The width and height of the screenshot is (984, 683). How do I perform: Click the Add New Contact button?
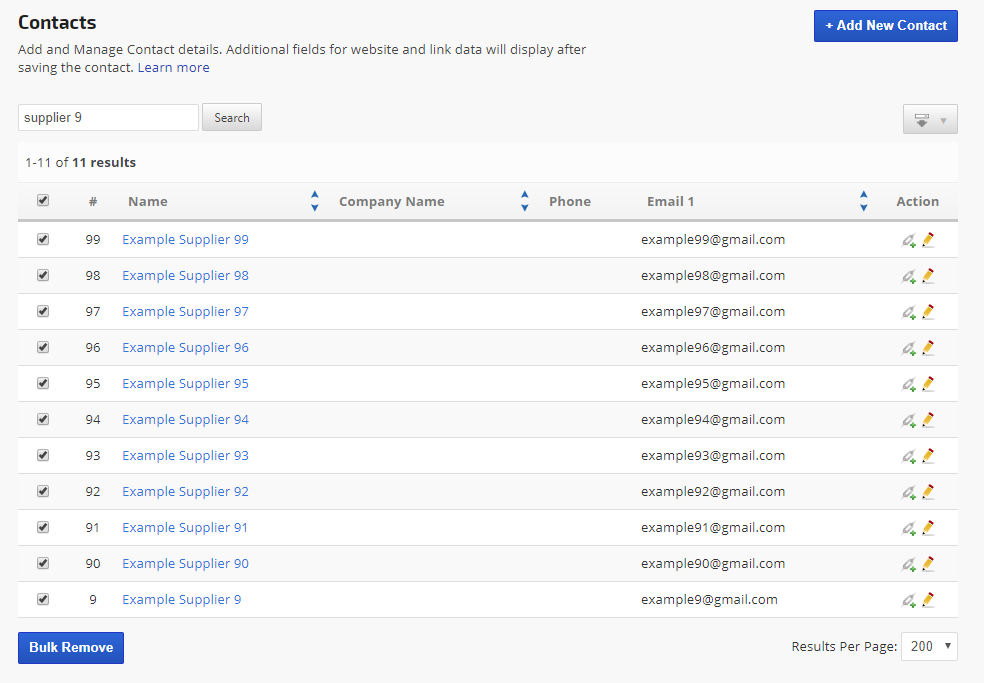coord(885,26)
